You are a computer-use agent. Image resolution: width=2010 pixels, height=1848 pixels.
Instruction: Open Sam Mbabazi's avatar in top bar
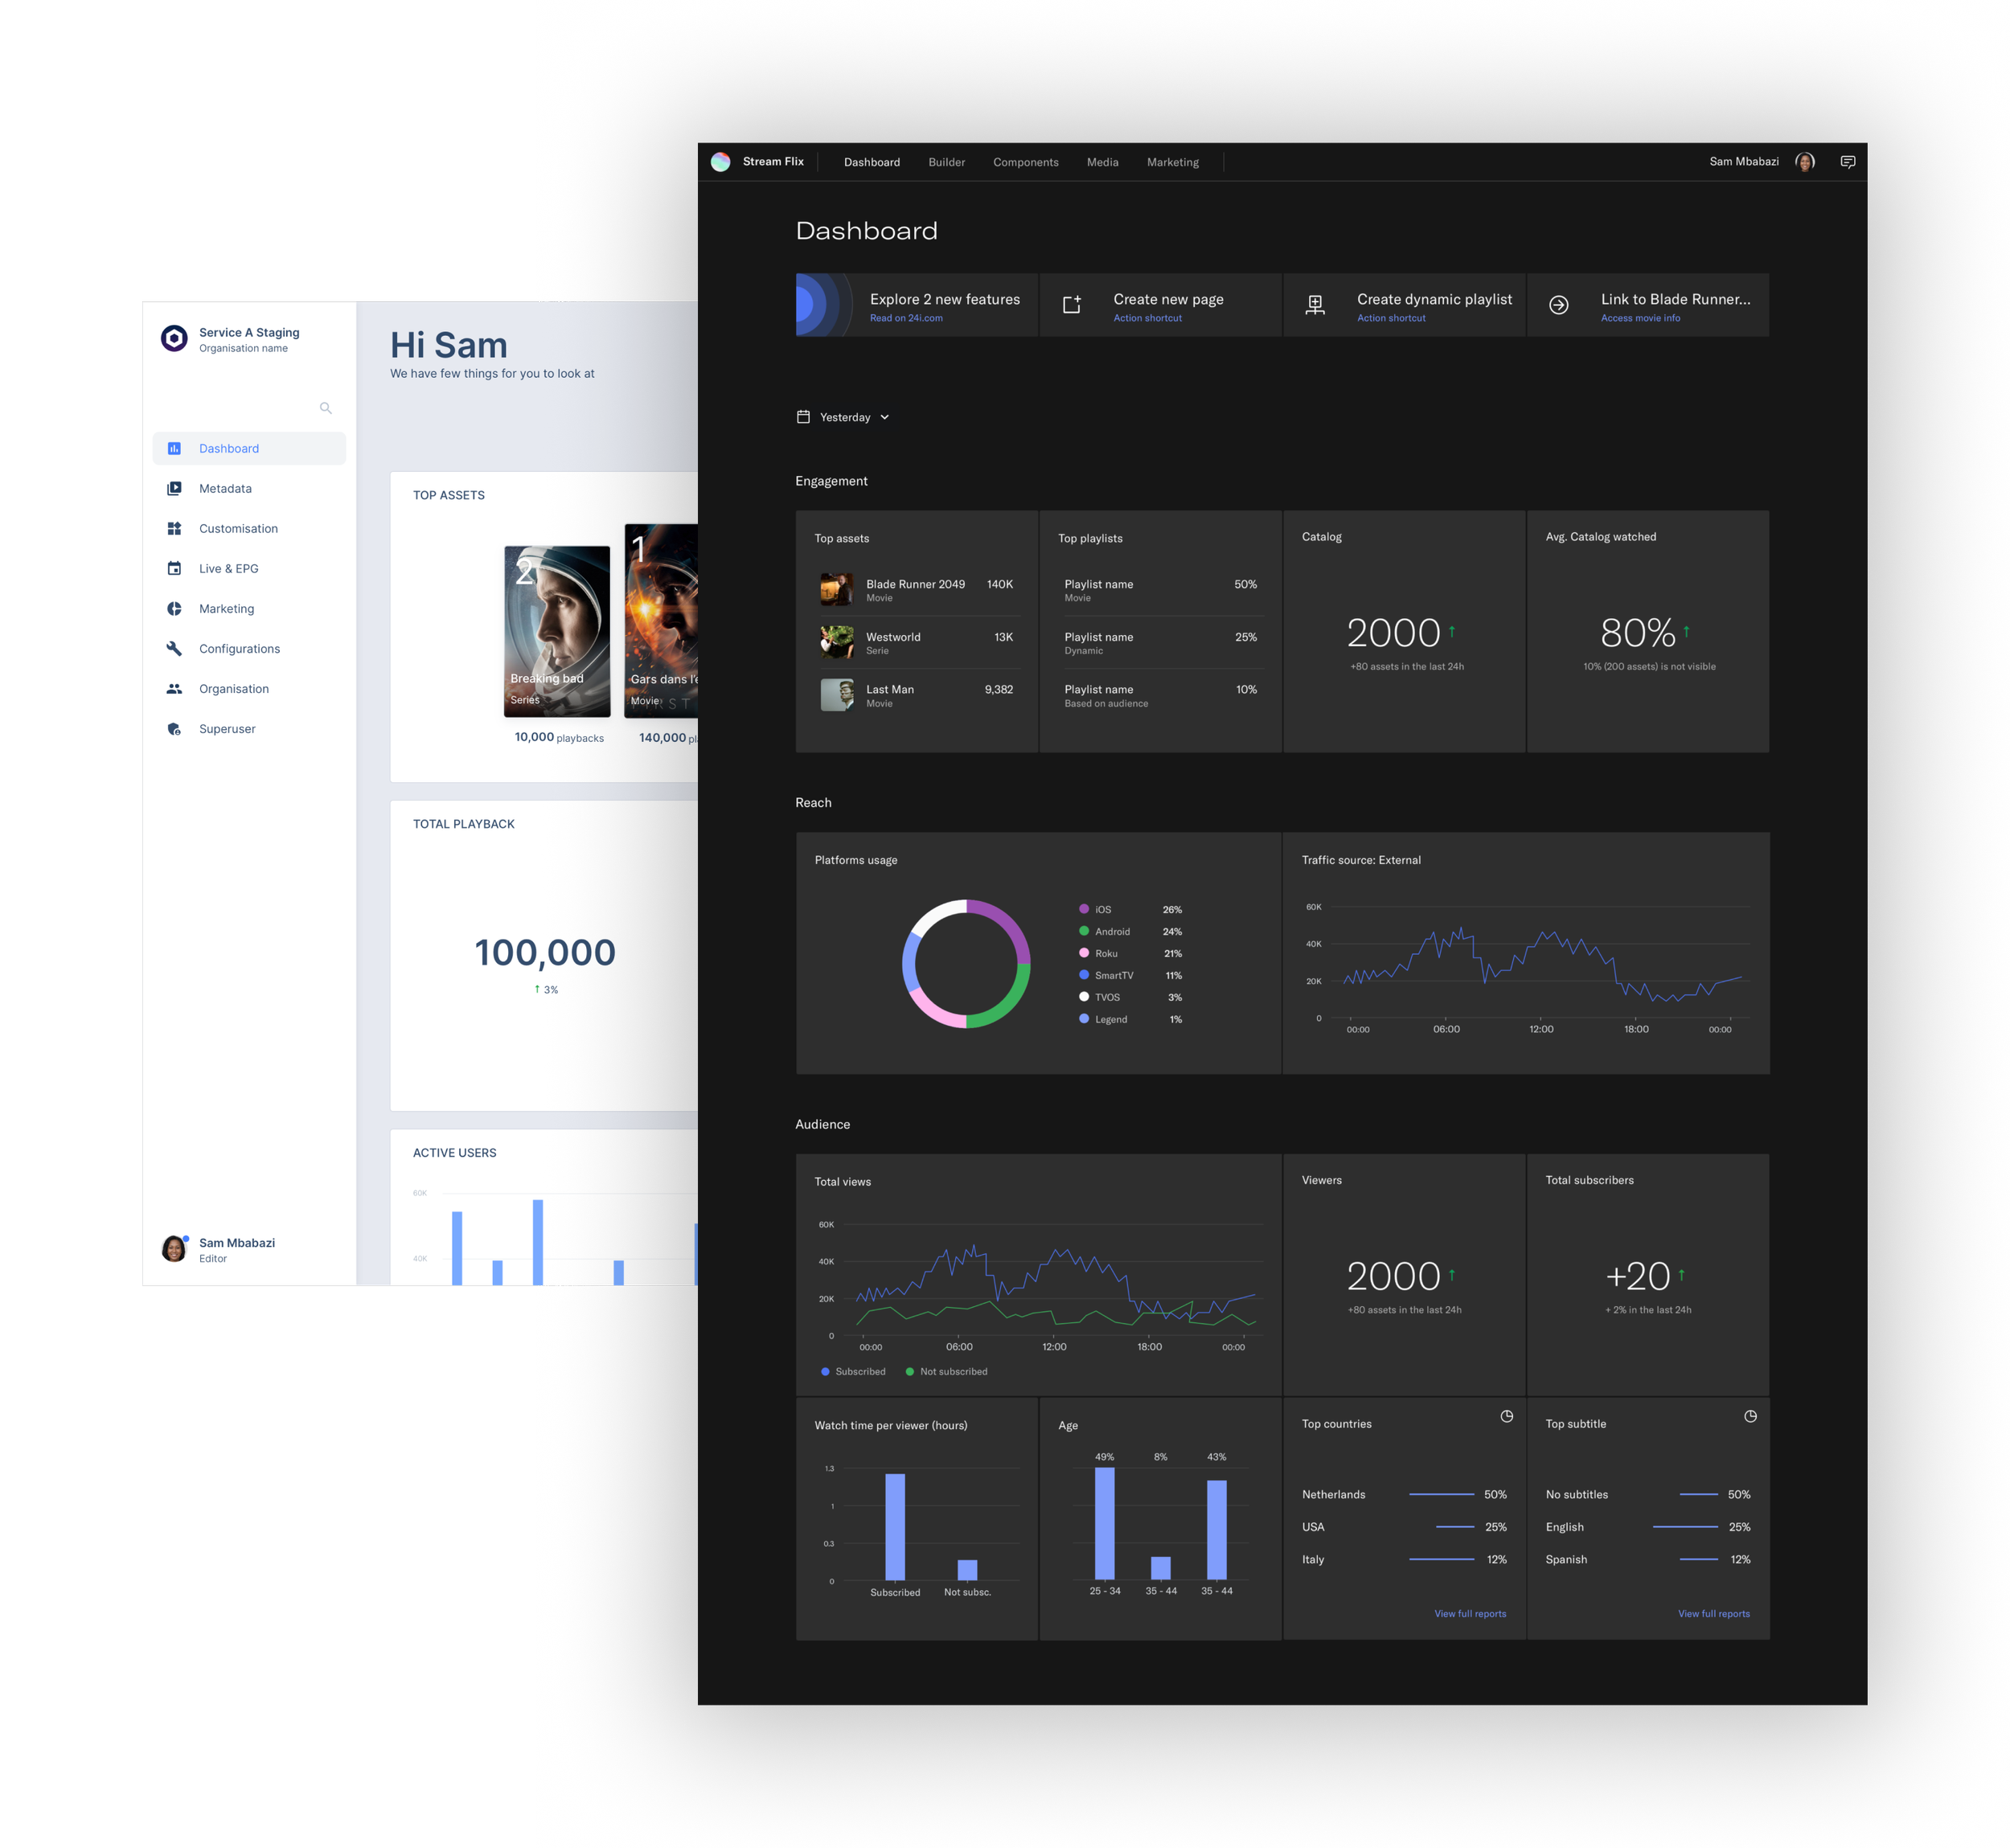coord(1805,162)
